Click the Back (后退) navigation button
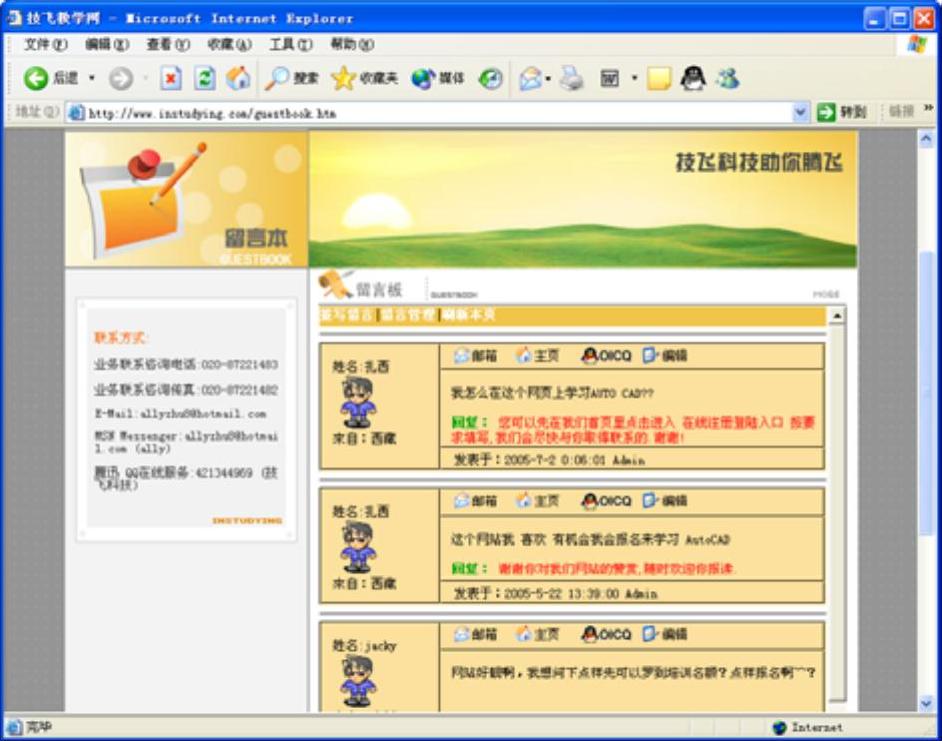Viewport: 942px width, 741px height. 50,78
